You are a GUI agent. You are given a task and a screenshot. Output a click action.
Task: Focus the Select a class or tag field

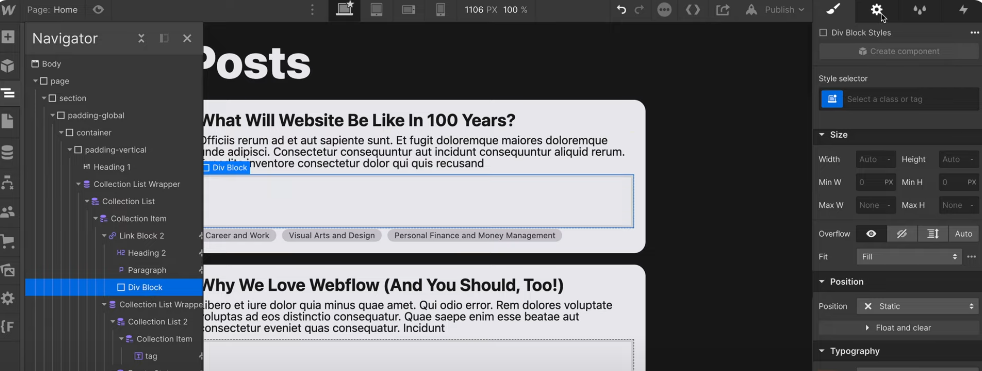click(911, 99)
